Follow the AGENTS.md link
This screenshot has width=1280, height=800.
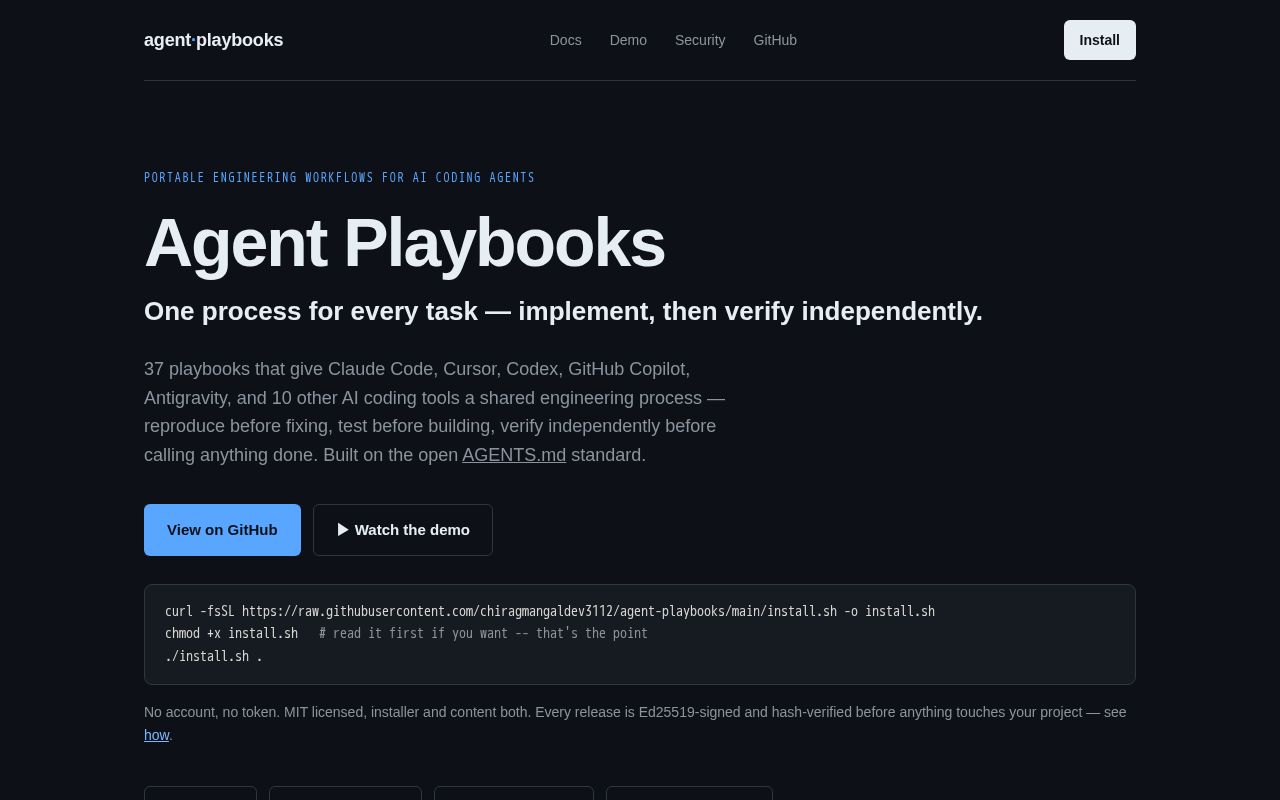tap(514, 455)
